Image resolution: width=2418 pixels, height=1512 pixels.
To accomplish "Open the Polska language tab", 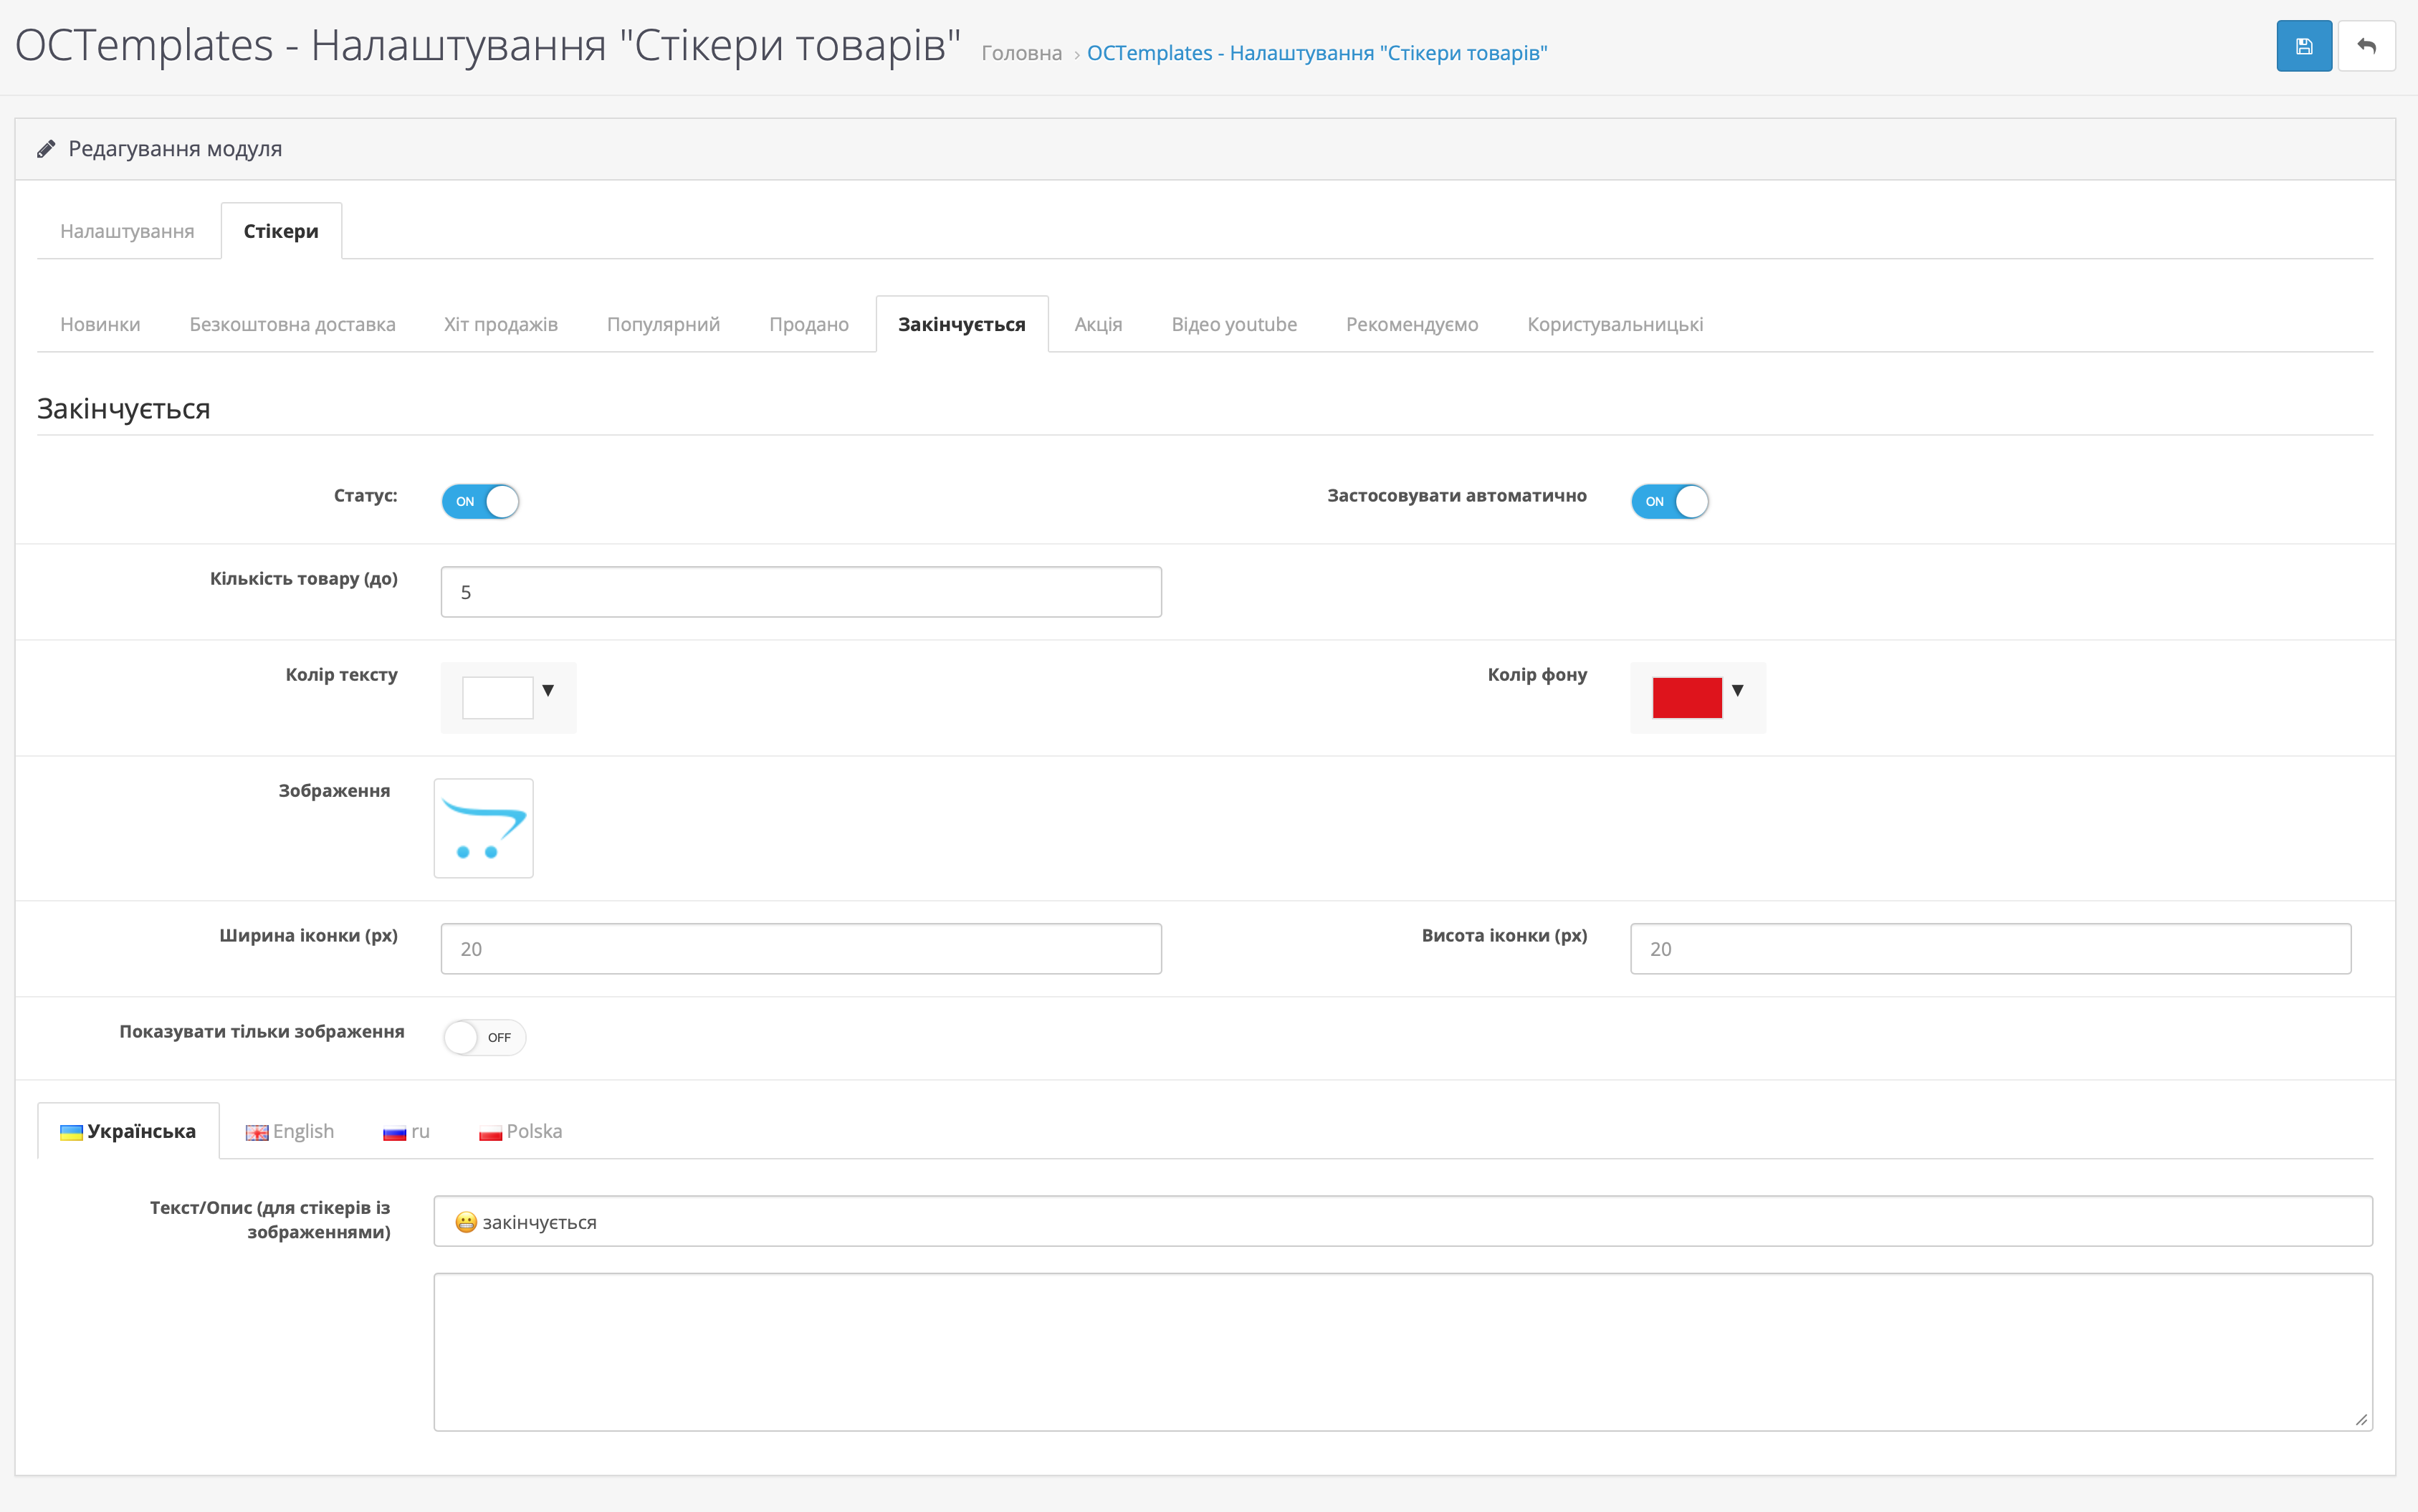I will coord(520,1131).
